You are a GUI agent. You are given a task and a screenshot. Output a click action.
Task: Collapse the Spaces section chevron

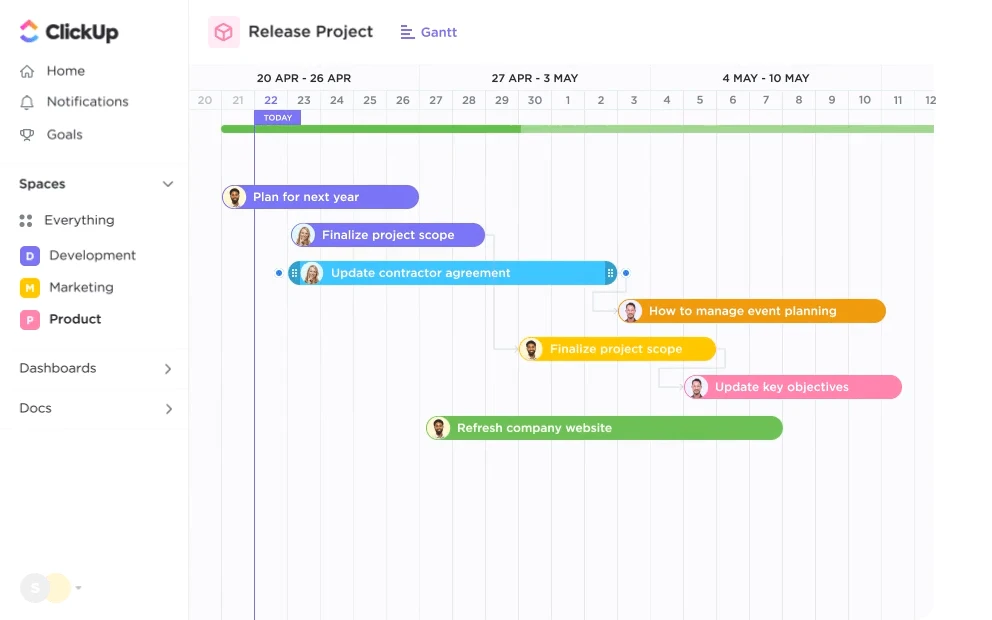coord(168,184)
